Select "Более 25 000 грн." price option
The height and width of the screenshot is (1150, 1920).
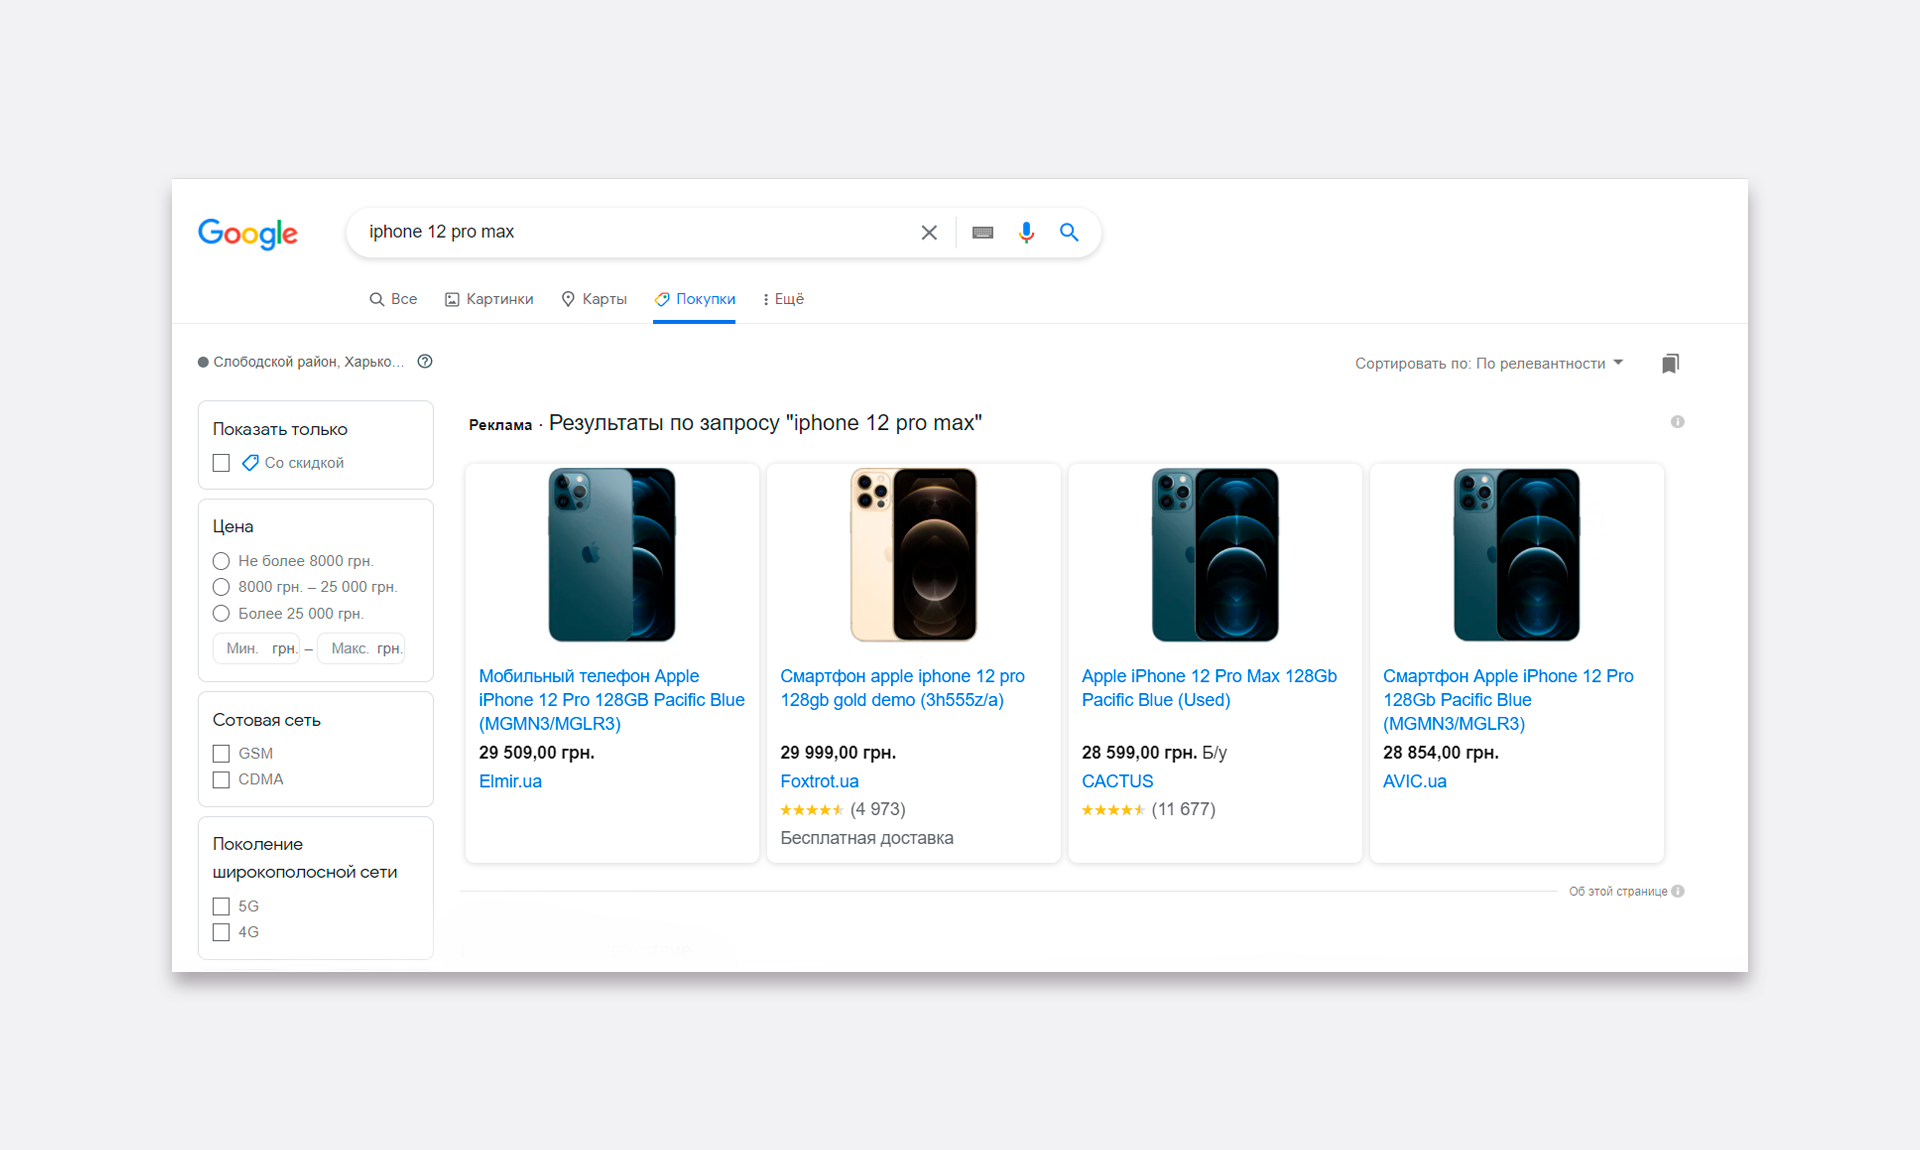click(222, 614)
